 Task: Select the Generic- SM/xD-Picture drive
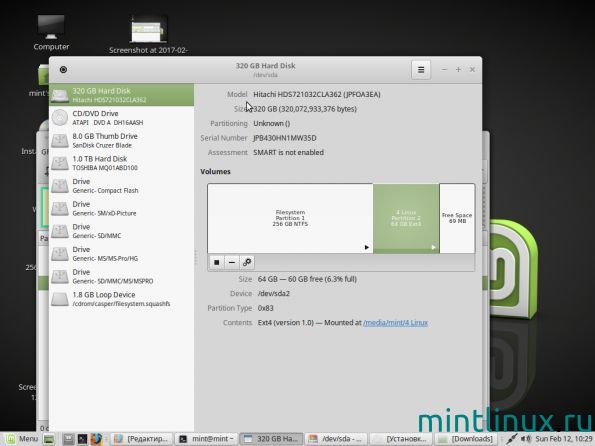[121, 208]
